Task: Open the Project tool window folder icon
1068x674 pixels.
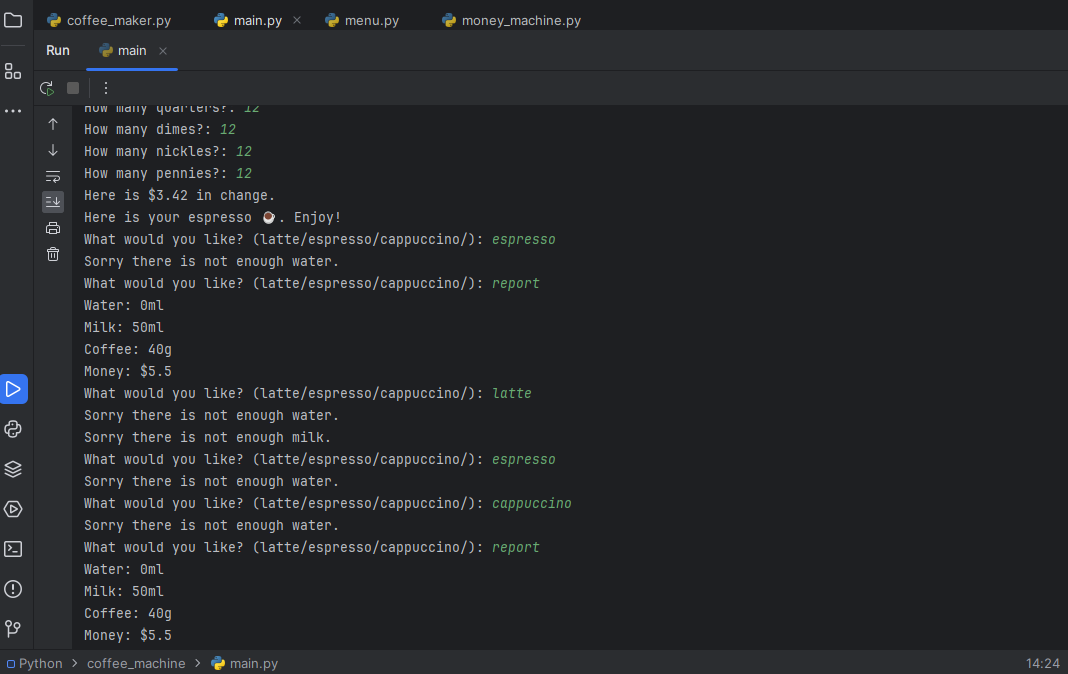Action: 13,20
